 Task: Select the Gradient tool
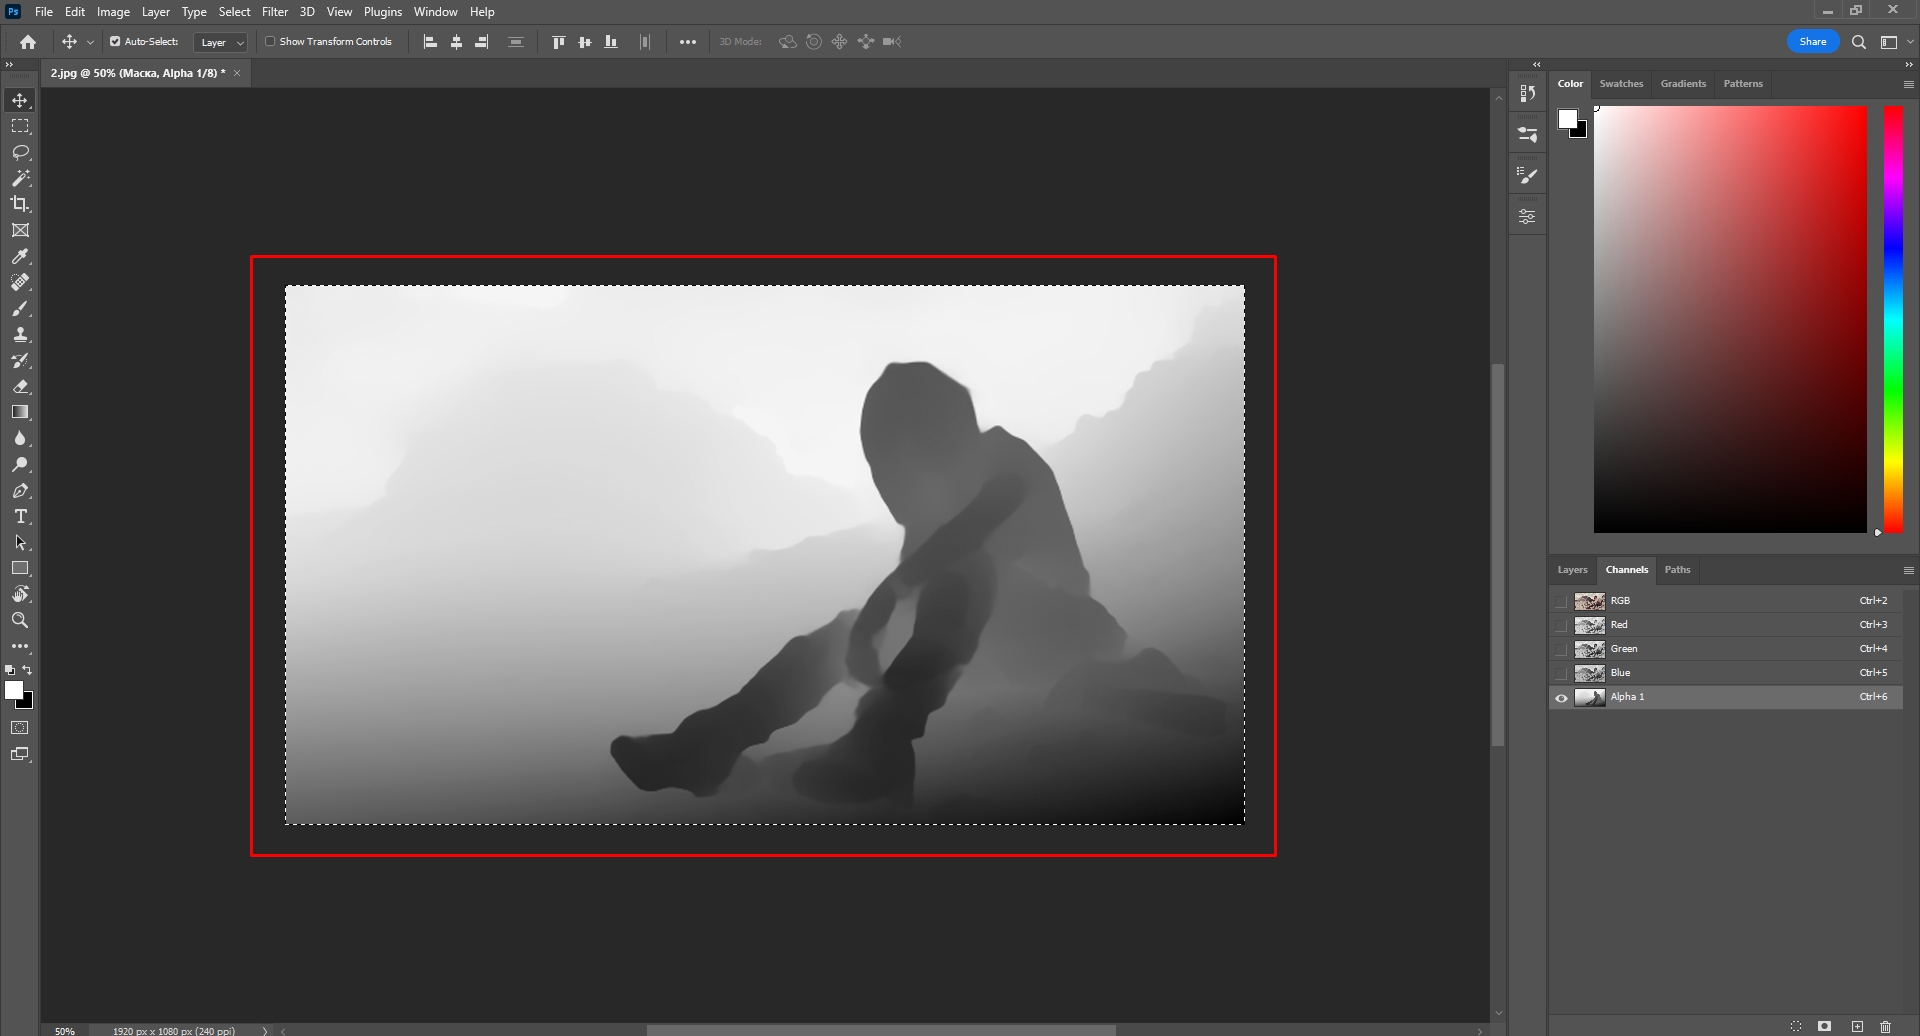20,412
